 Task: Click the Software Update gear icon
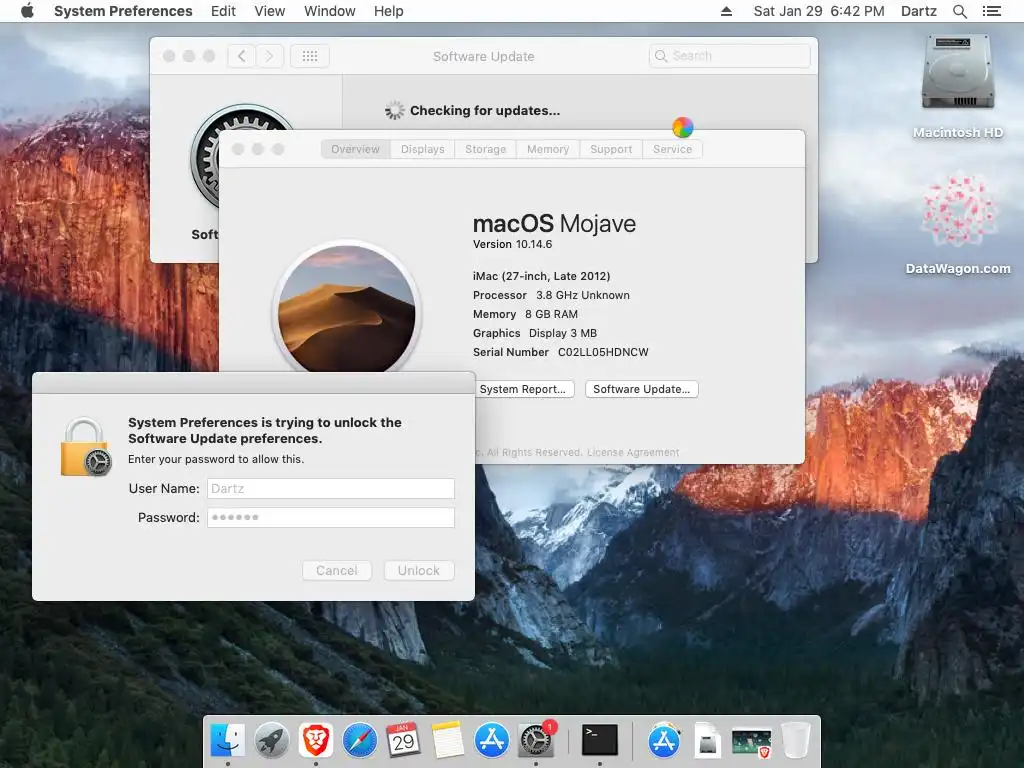tap(240, 157)
